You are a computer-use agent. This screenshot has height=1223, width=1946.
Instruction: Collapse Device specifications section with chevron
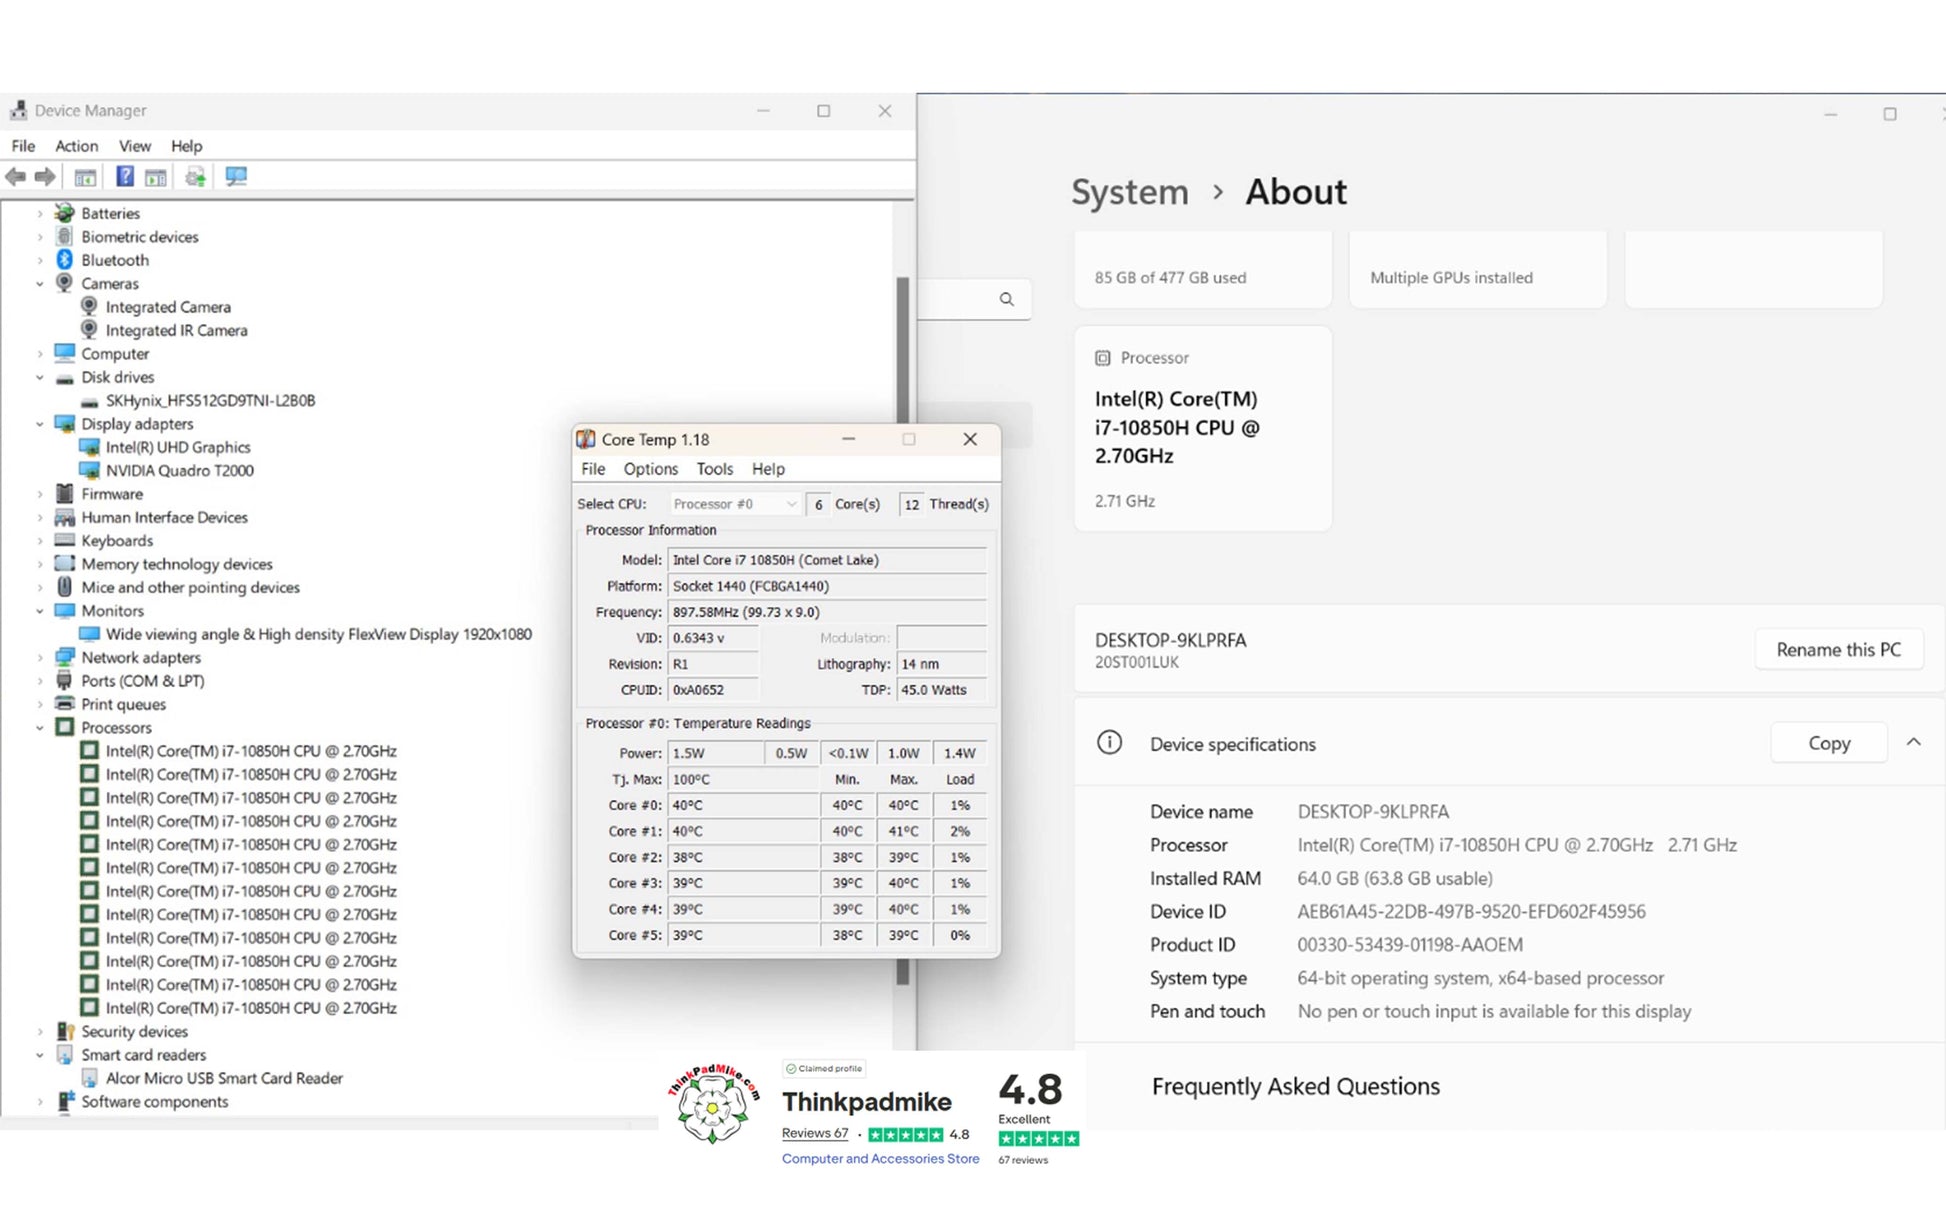pyautogui.click(x=1913, y=743)
